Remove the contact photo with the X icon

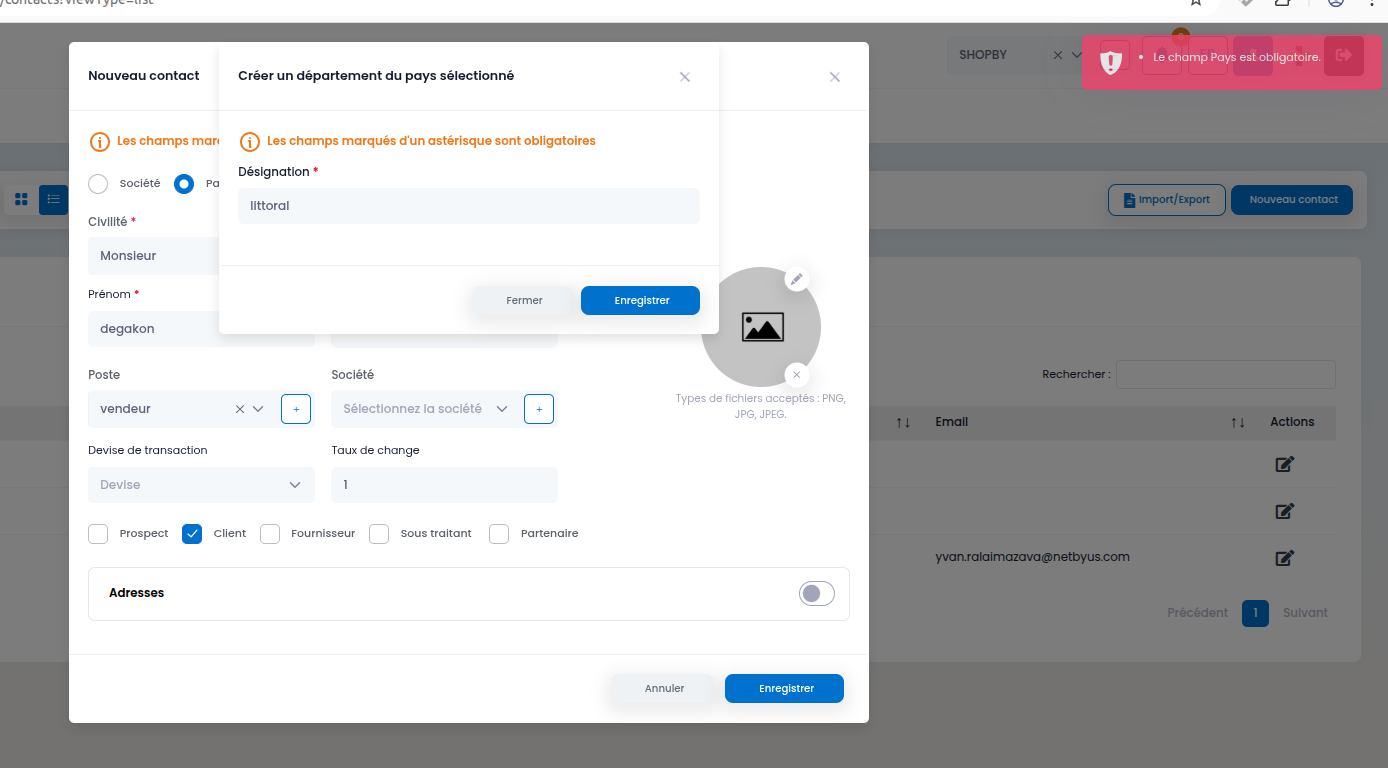796,375
